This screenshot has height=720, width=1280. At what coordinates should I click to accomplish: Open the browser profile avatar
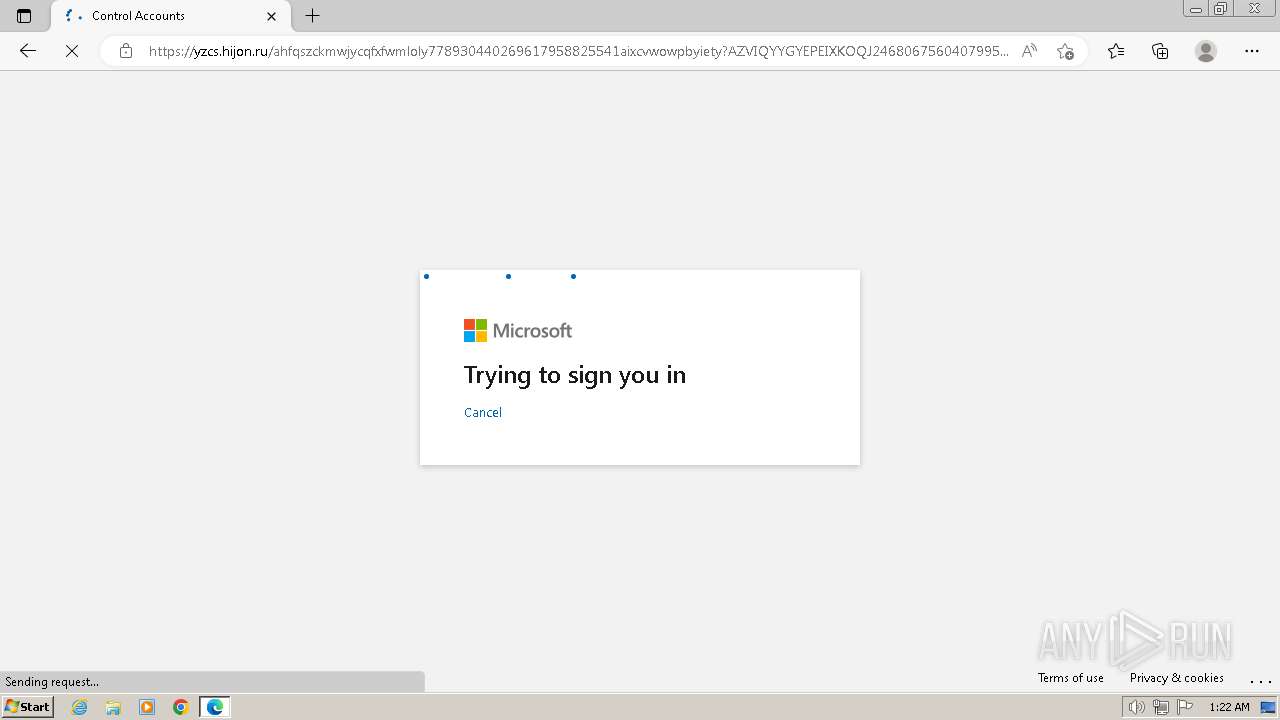tap(1206, 51)
